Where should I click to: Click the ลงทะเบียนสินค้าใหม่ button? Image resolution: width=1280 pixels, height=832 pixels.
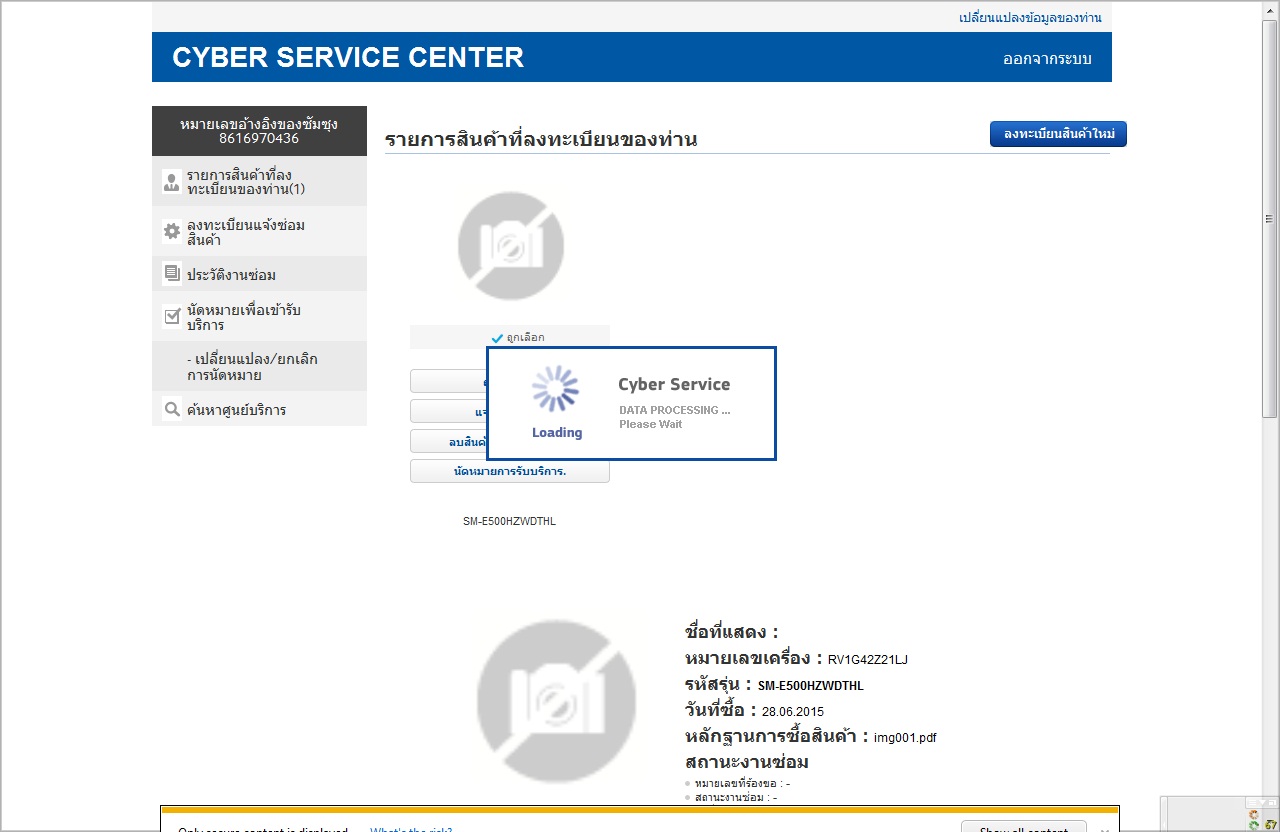[1058, 134]
